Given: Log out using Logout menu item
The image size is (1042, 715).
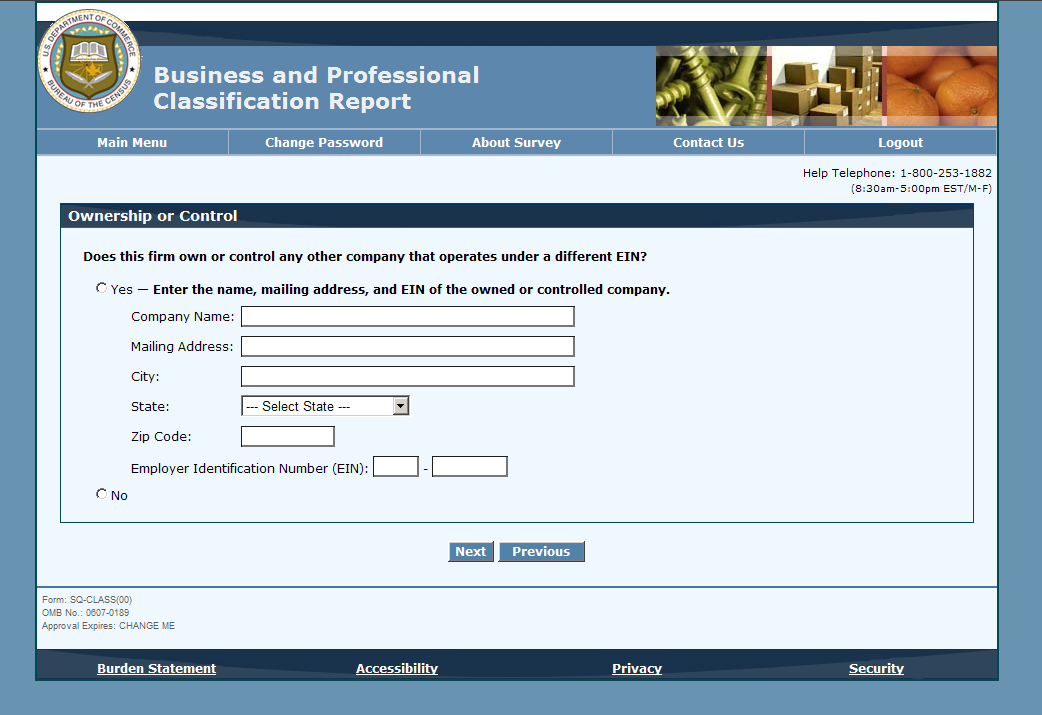Looking at the screenshot, I should click(x=900, y=142).
